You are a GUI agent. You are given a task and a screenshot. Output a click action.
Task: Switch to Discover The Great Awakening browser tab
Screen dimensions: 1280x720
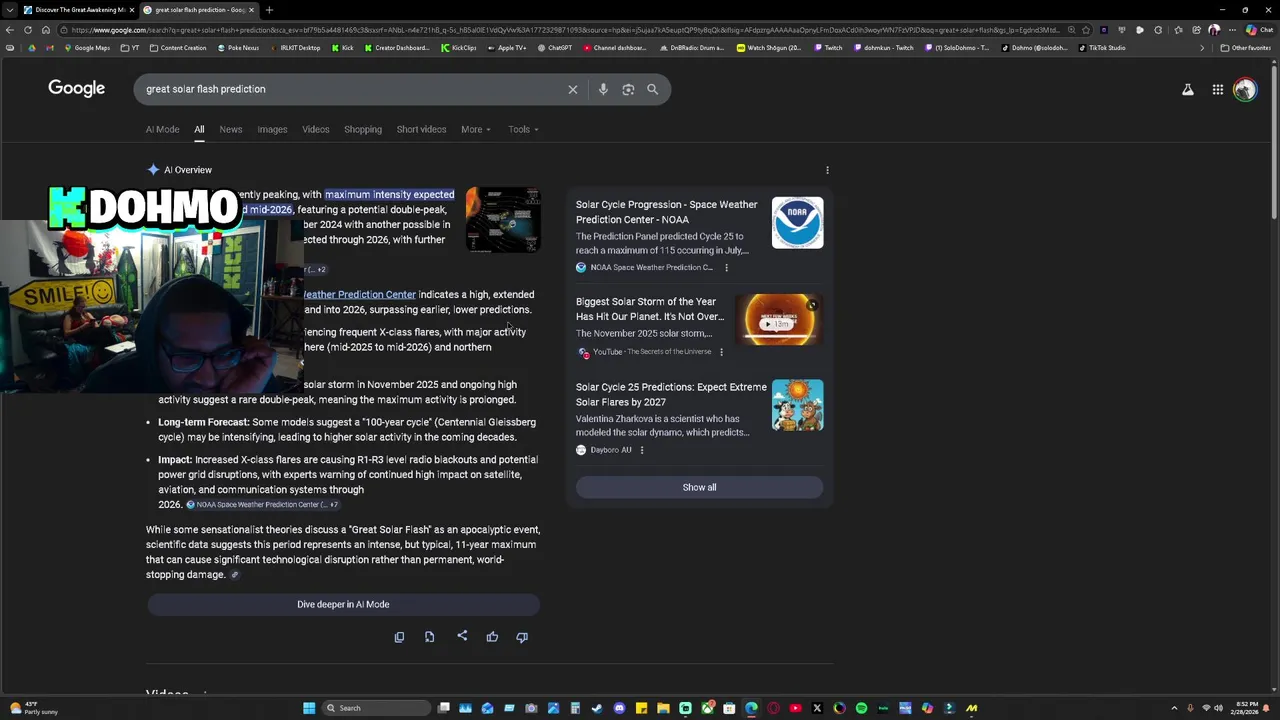76,10
